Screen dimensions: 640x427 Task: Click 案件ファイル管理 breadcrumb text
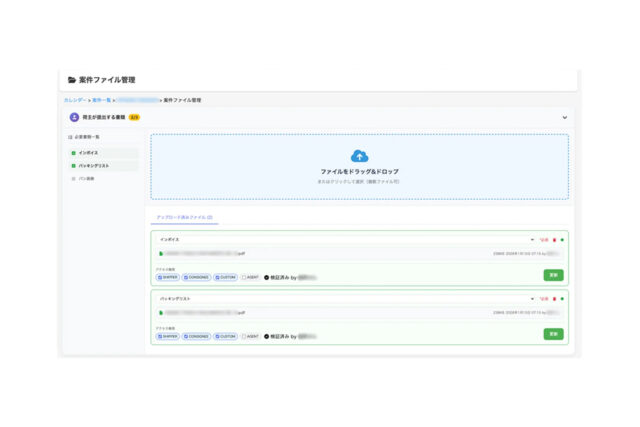[x=182, y=100]
